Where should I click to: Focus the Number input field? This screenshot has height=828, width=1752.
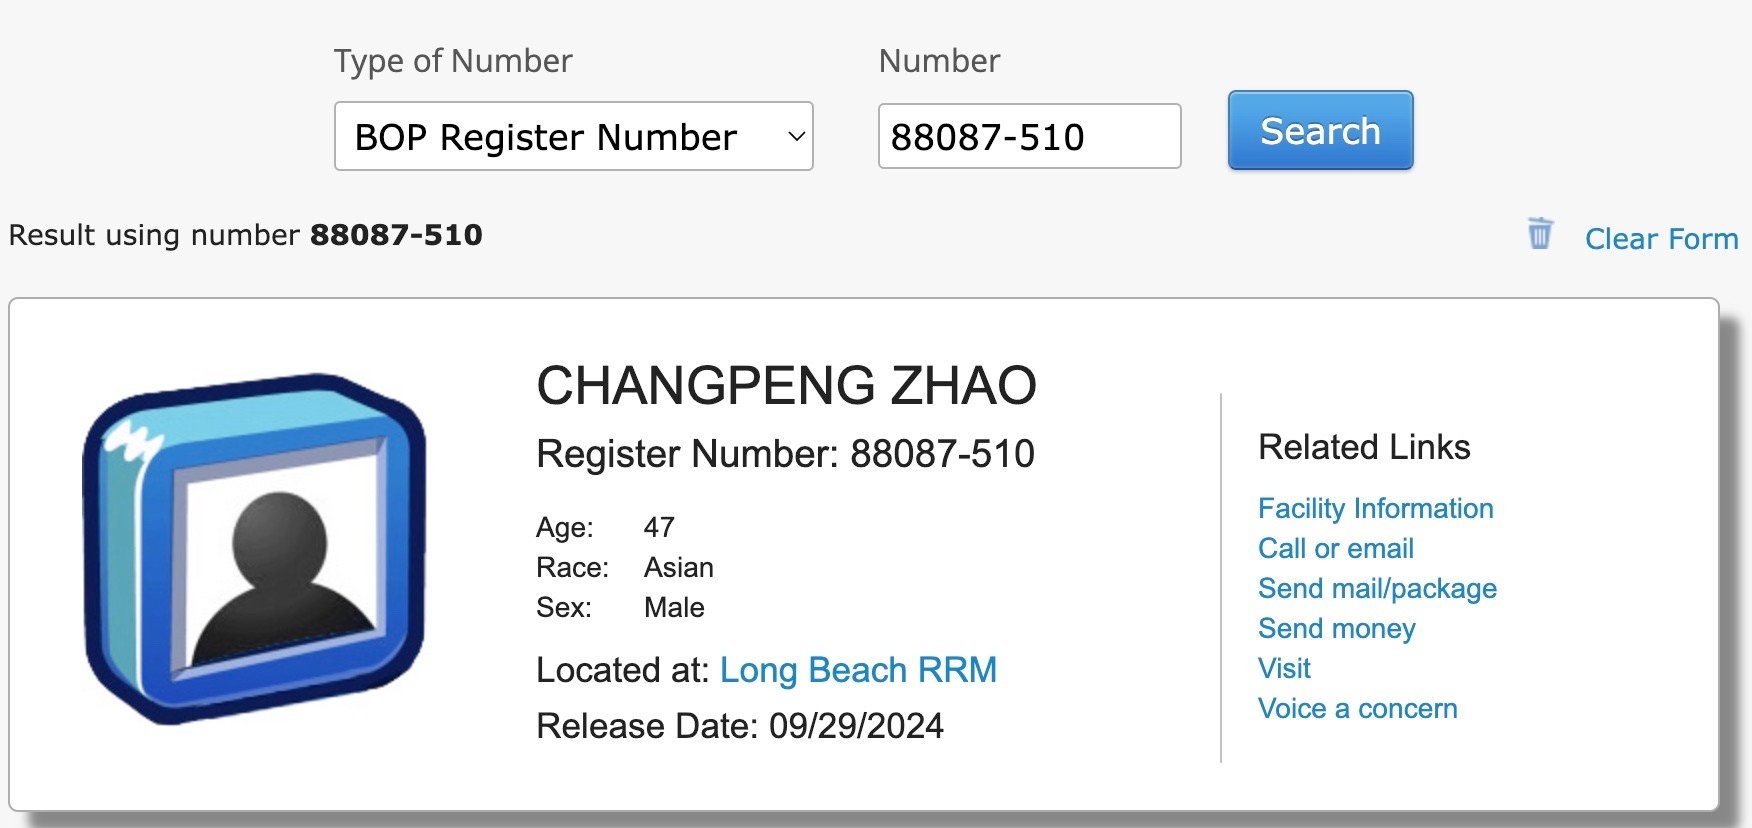tap(1029, 136)
